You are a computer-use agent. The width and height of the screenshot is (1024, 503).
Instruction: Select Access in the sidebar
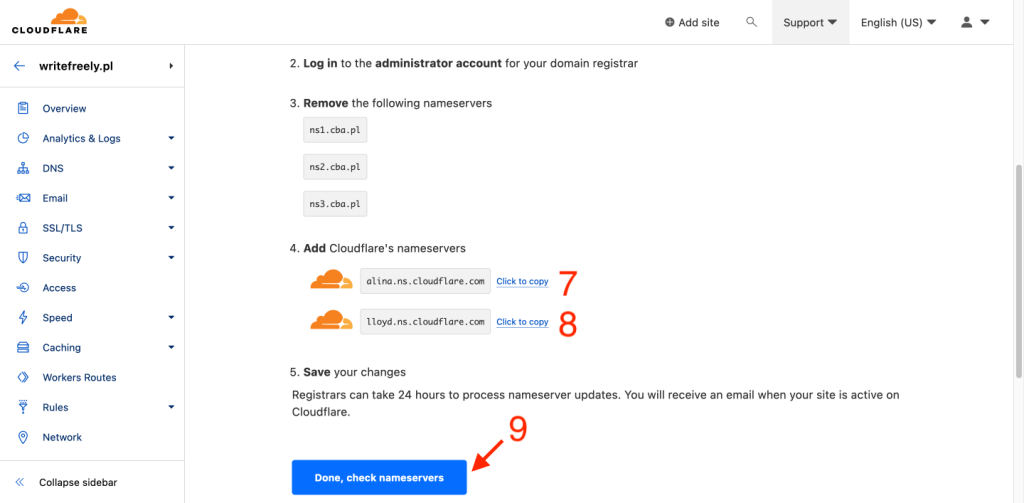pyautogui.click(x=59, y=288)
